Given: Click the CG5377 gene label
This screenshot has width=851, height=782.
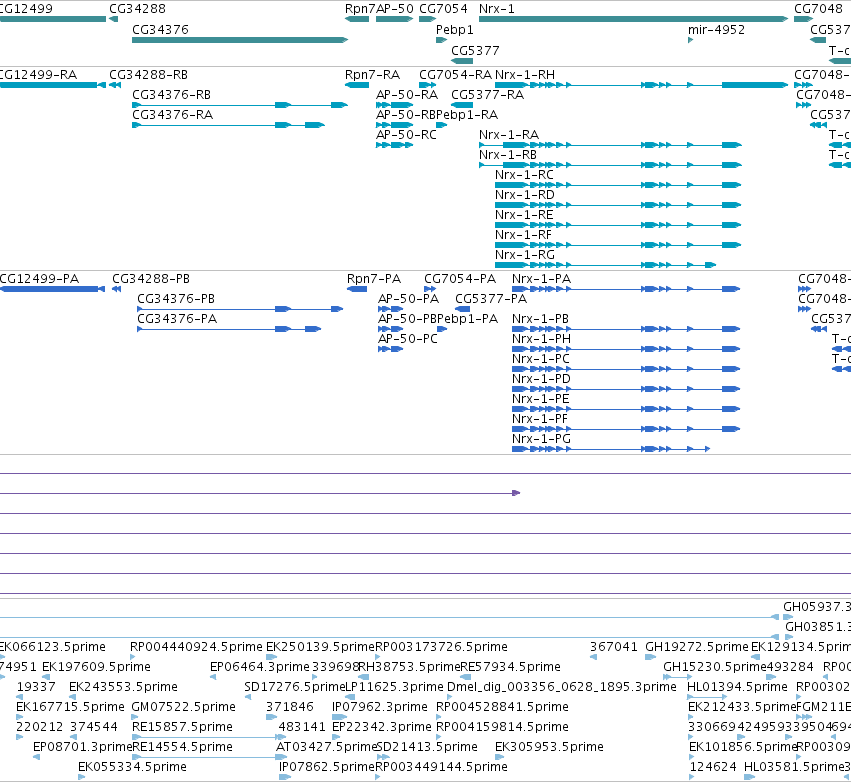Looking at the screenshot, I should click(475, 50).
